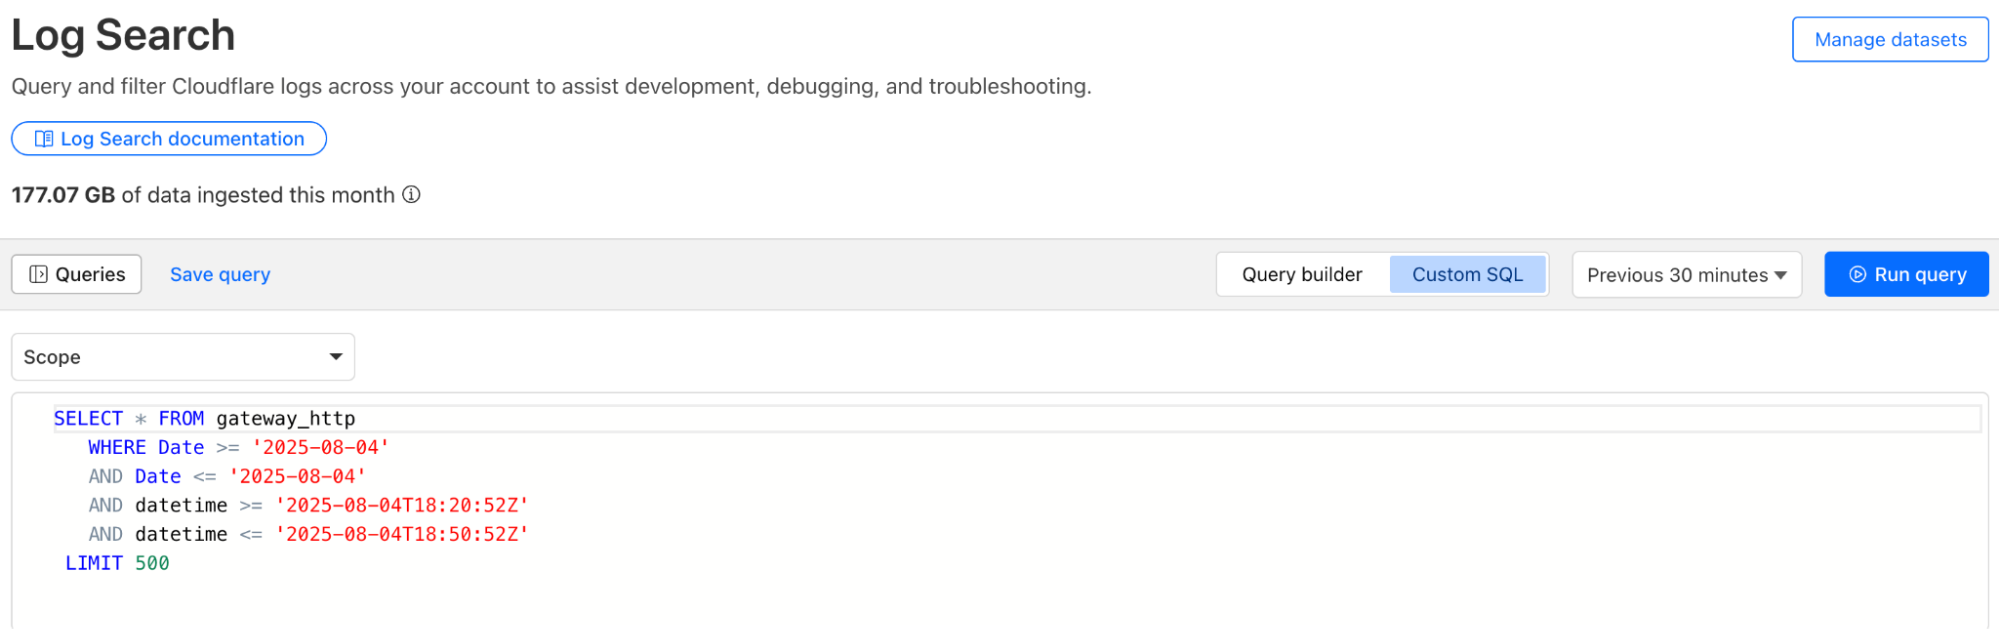Click the book icon for Log Search documentation
Viewport: 1999px width, 629px height.
[44, 139]
